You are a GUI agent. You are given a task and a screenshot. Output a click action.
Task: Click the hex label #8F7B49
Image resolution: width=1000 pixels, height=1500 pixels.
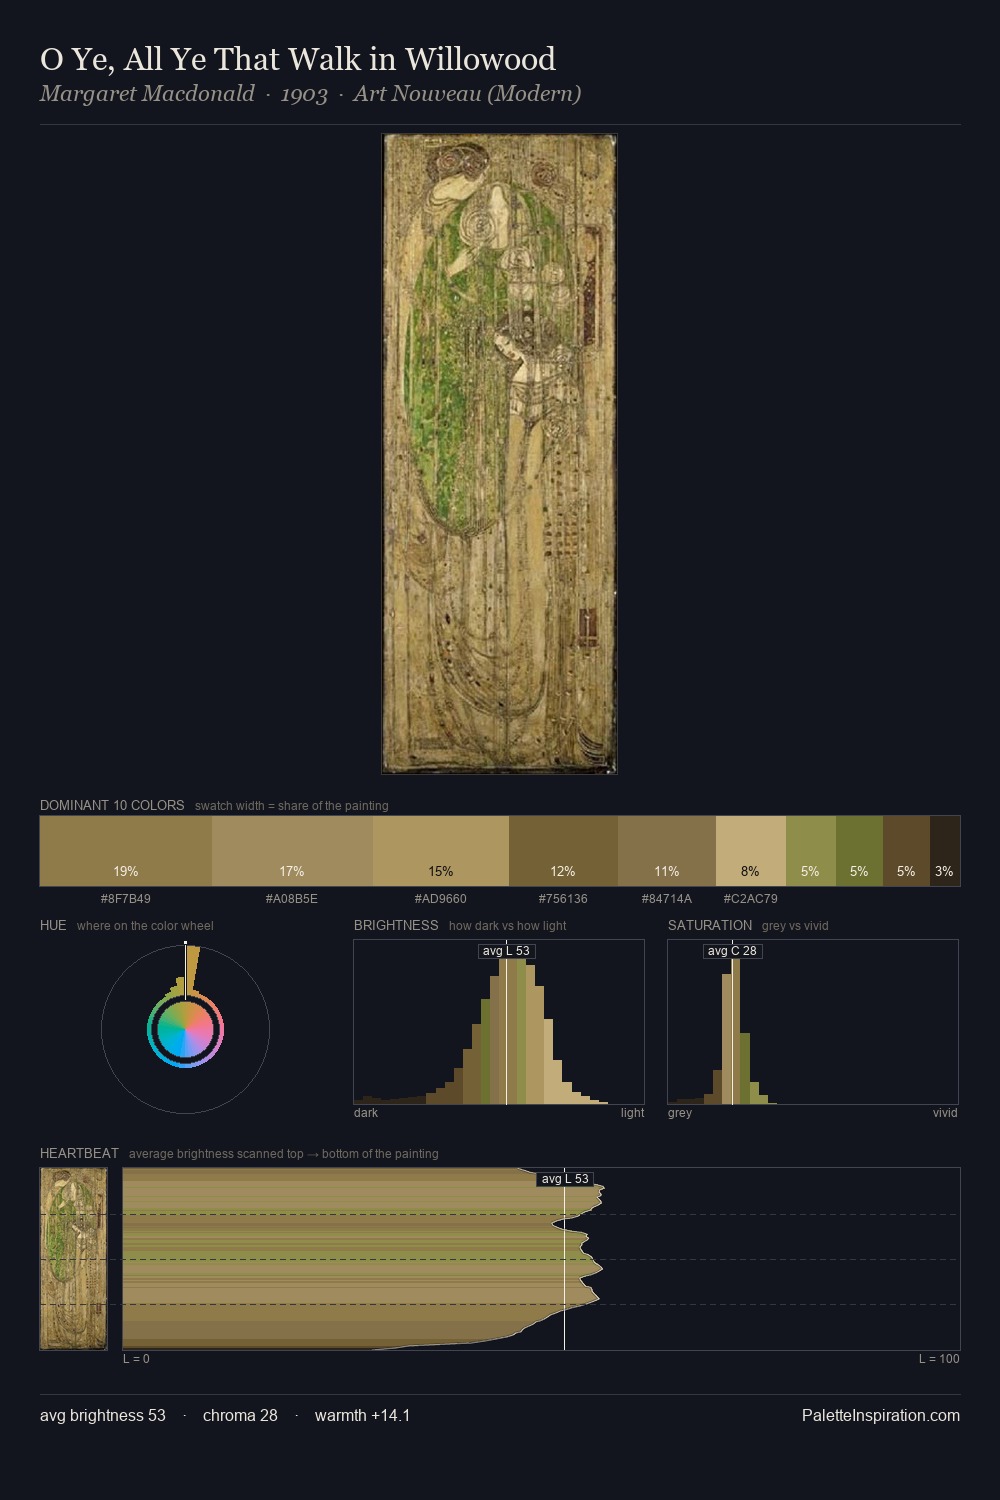pos(126,899)
